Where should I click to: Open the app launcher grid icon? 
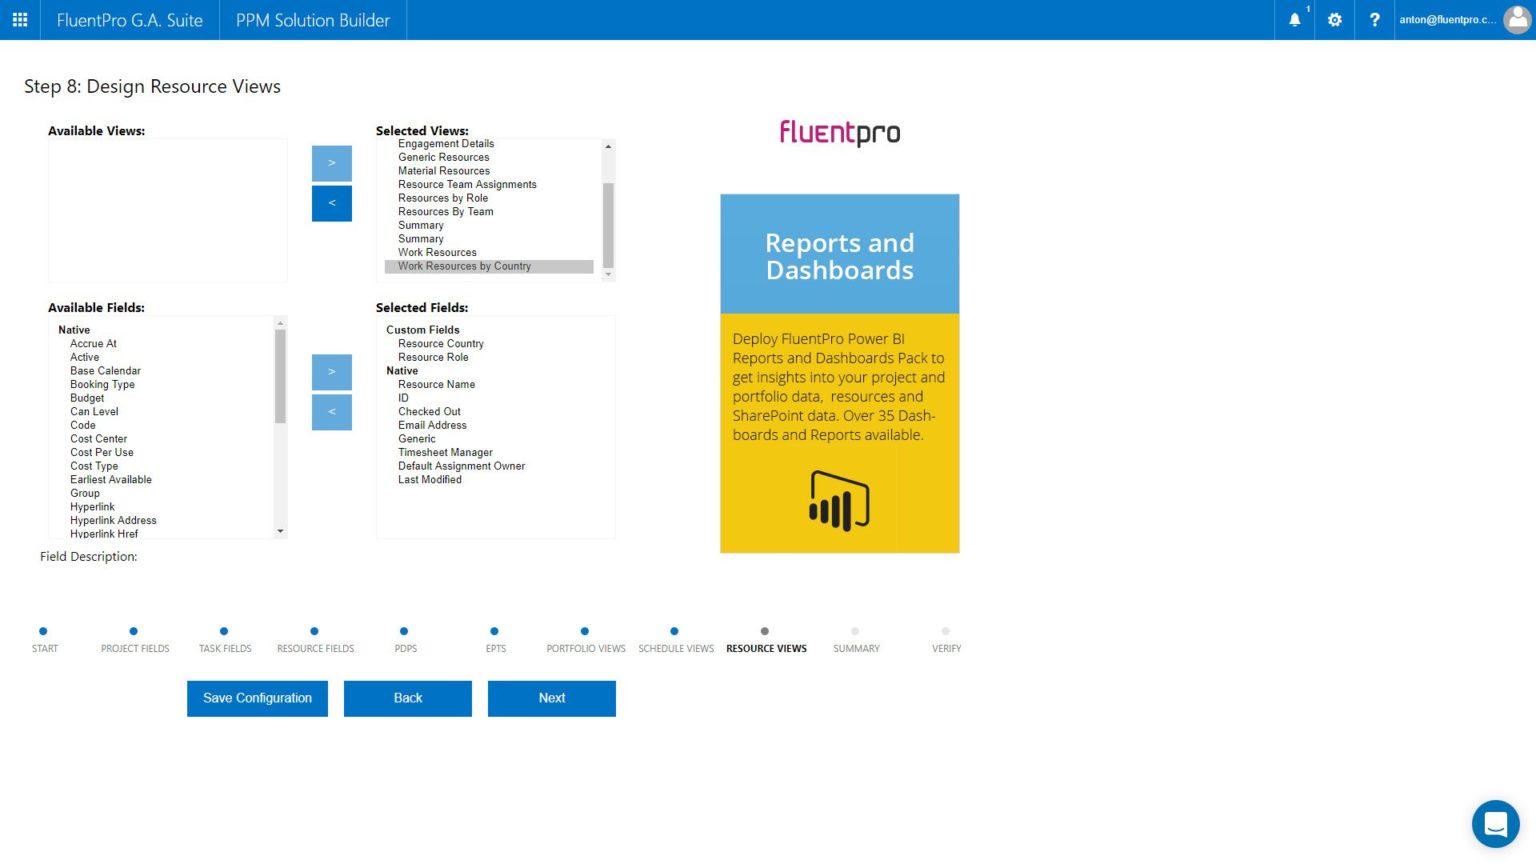pyautogui.click(x=19, y=19)
